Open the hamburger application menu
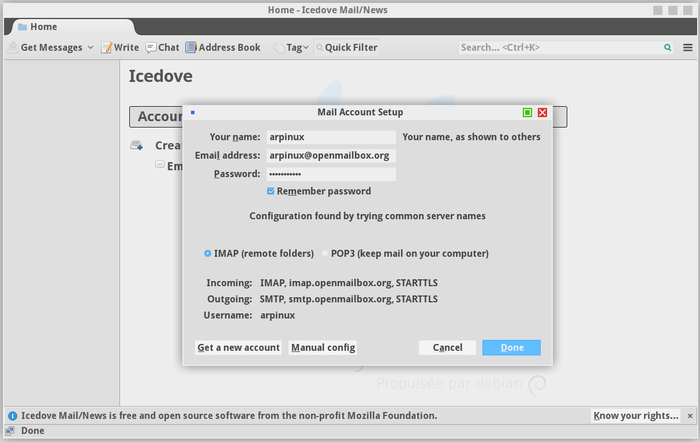The image size is (700, 442). 688,47
